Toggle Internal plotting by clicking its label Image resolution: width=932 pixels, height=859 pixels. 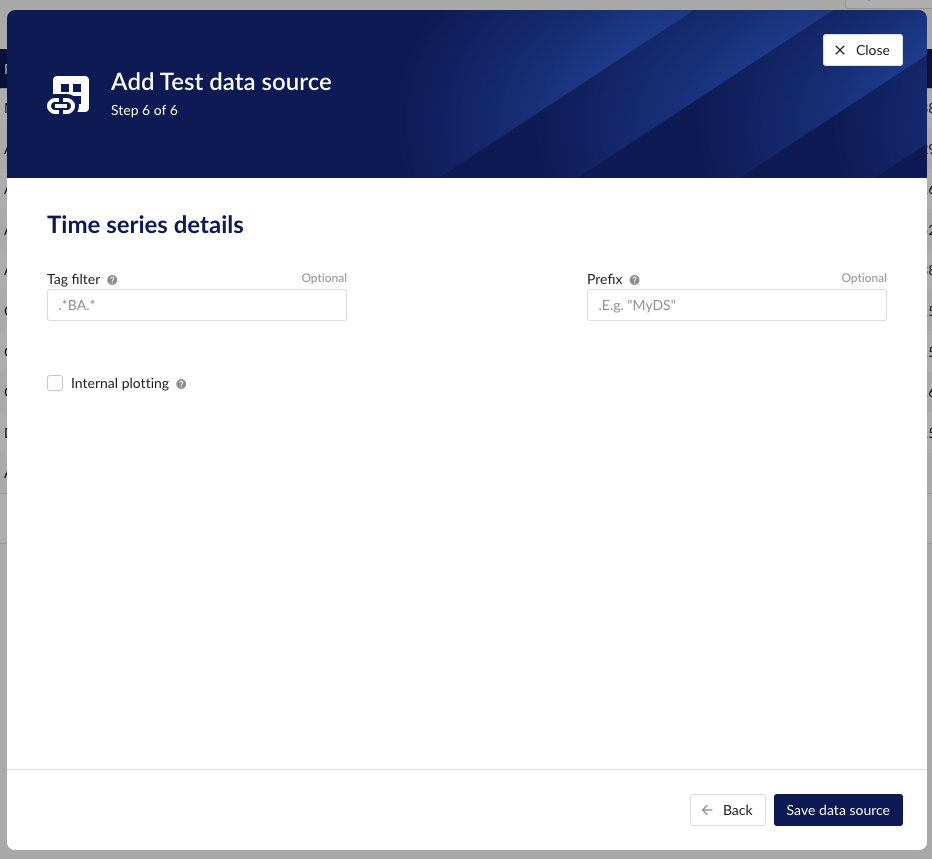pyautogui.click(x=120, y=383)
